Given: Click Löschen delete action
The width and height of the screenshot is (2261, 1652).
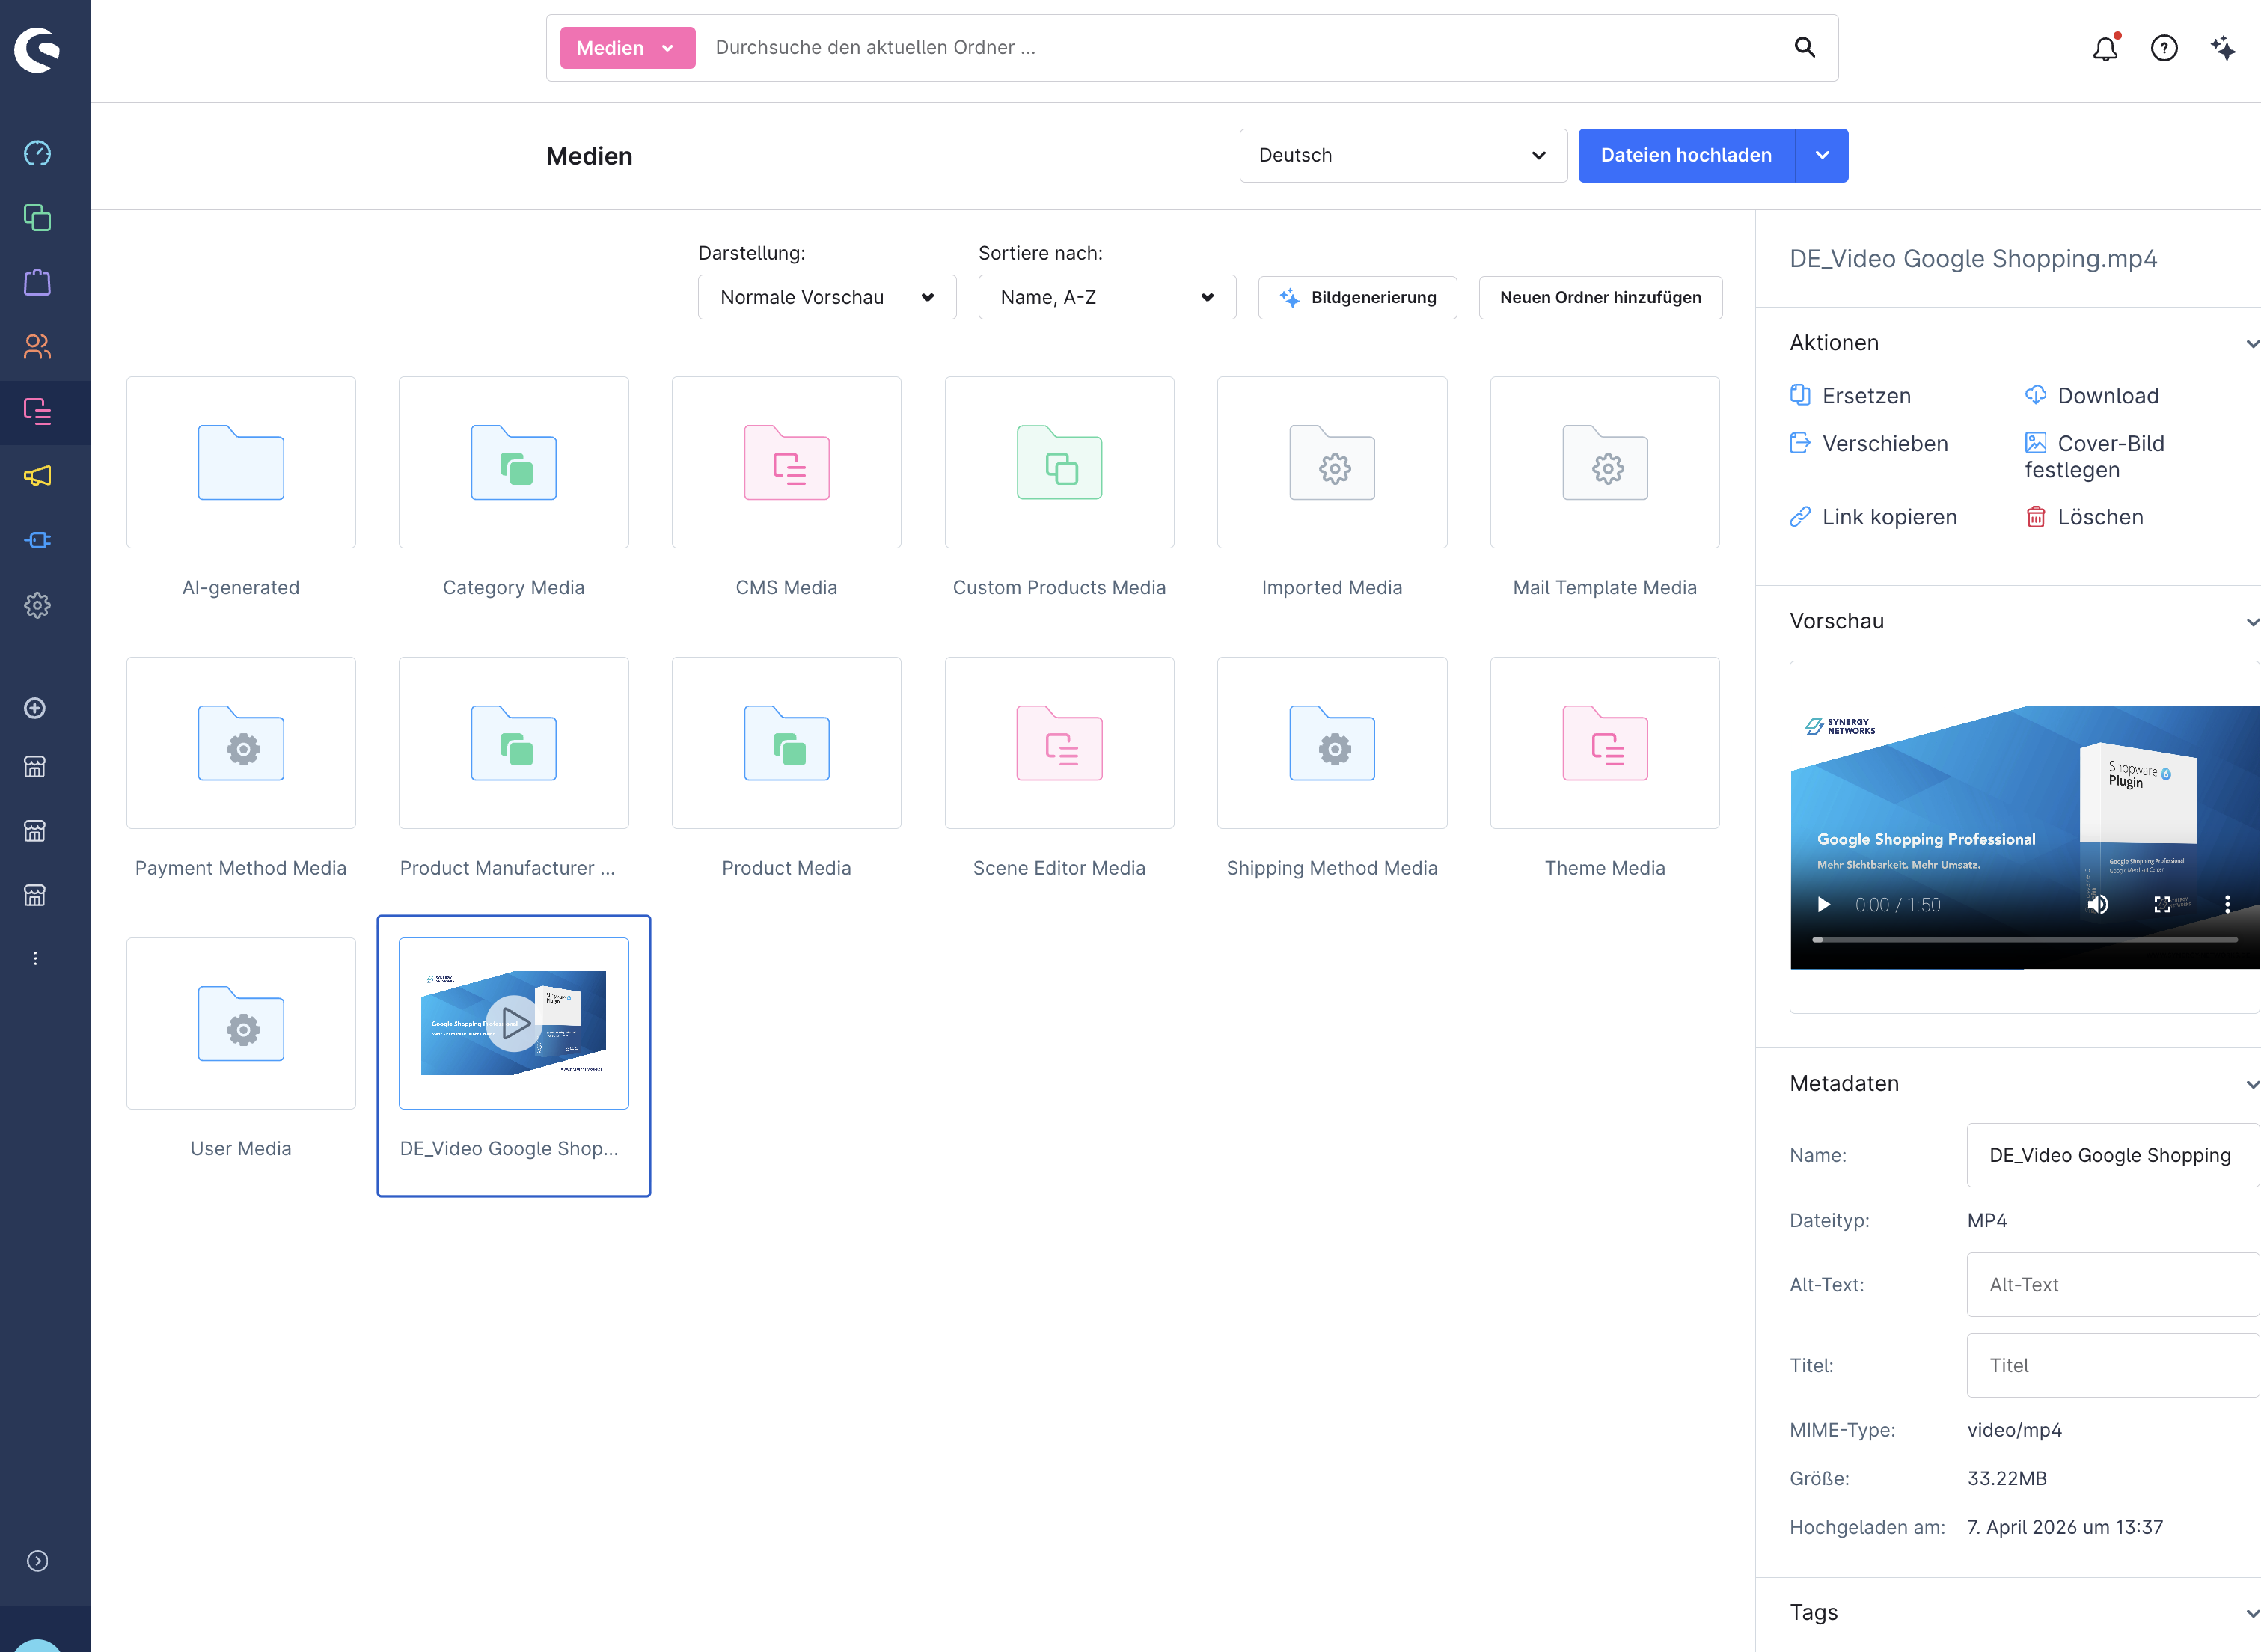Looking at the screenshot, I should 2084,517.
